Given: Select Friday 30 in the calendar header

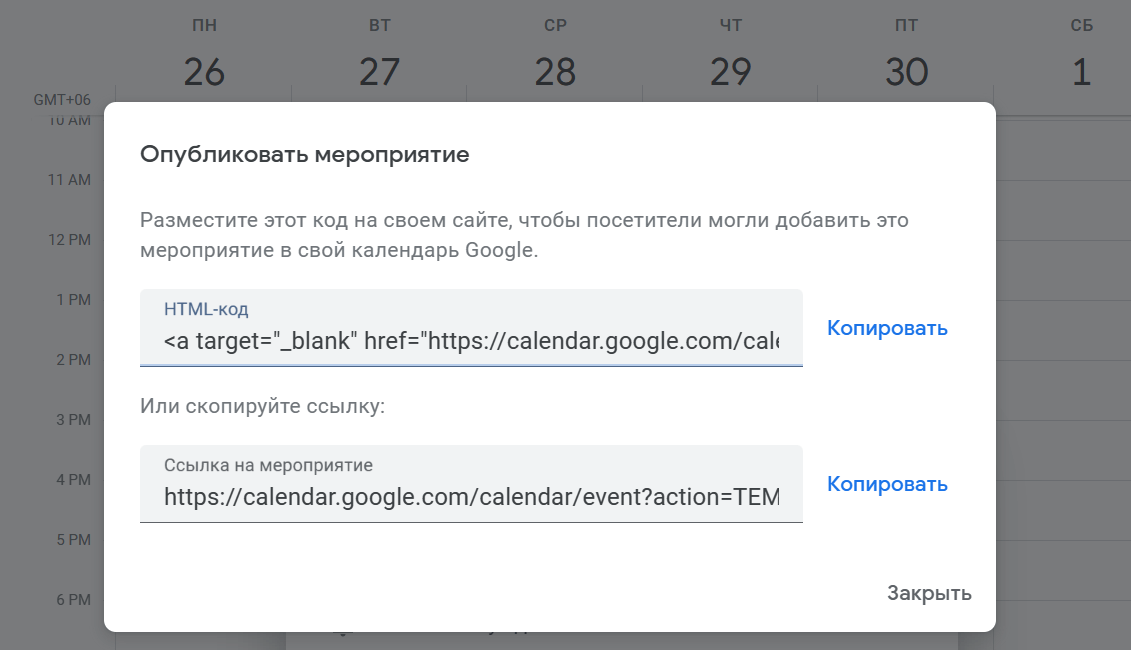Looking at the screenshot, I should pos(907,71).
